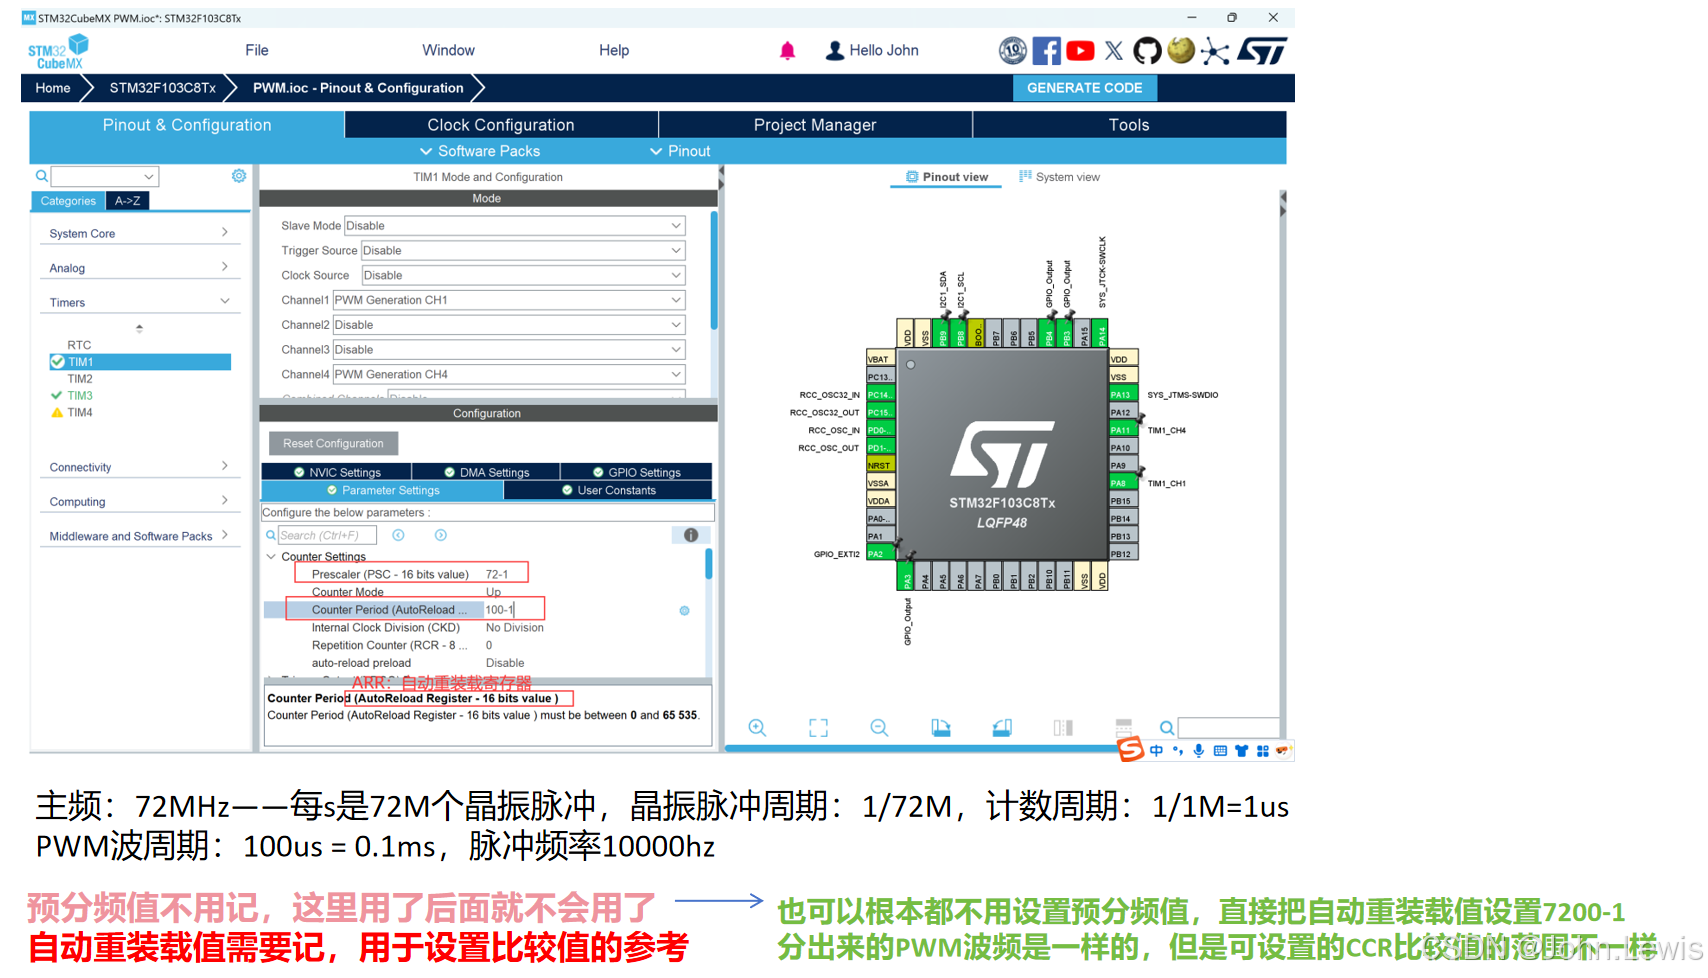Click the Sogou input method logo
This screenshot has width=1708, height=978.
click(1130, 749)
